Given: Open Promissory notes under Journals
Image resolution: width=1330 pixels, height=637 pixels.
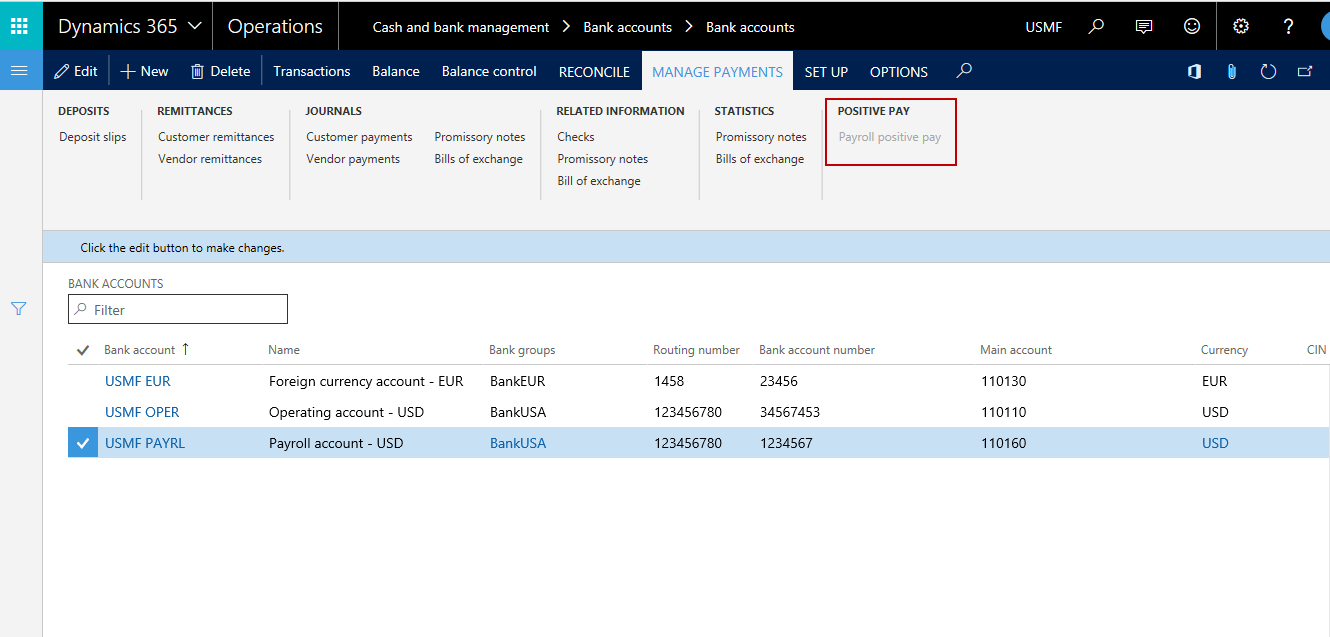Looking at the screenshot, I should pos(480,137).
